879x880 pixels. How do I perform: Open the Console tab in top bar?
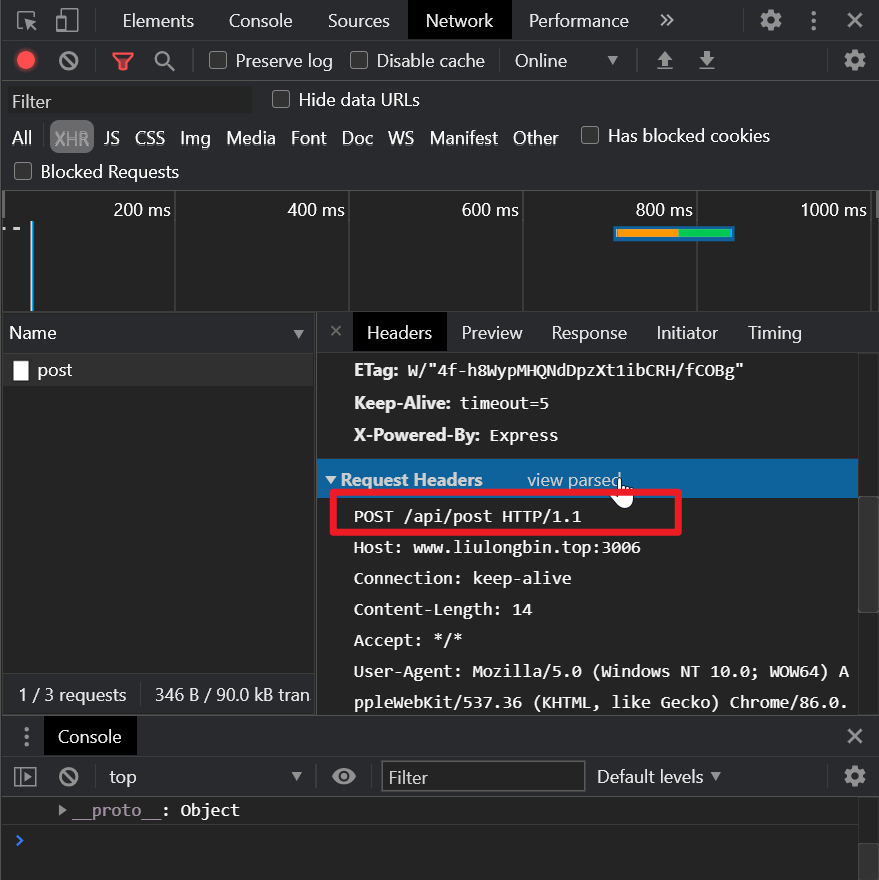click(260, 21)
